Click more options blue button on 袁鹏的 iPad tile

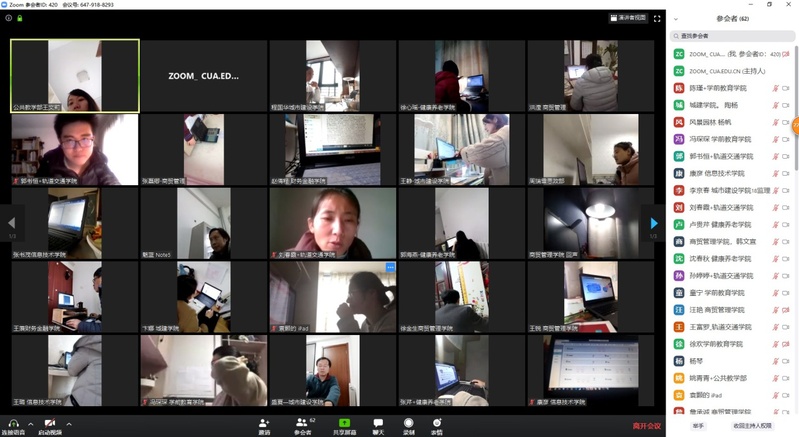point(390,267)
